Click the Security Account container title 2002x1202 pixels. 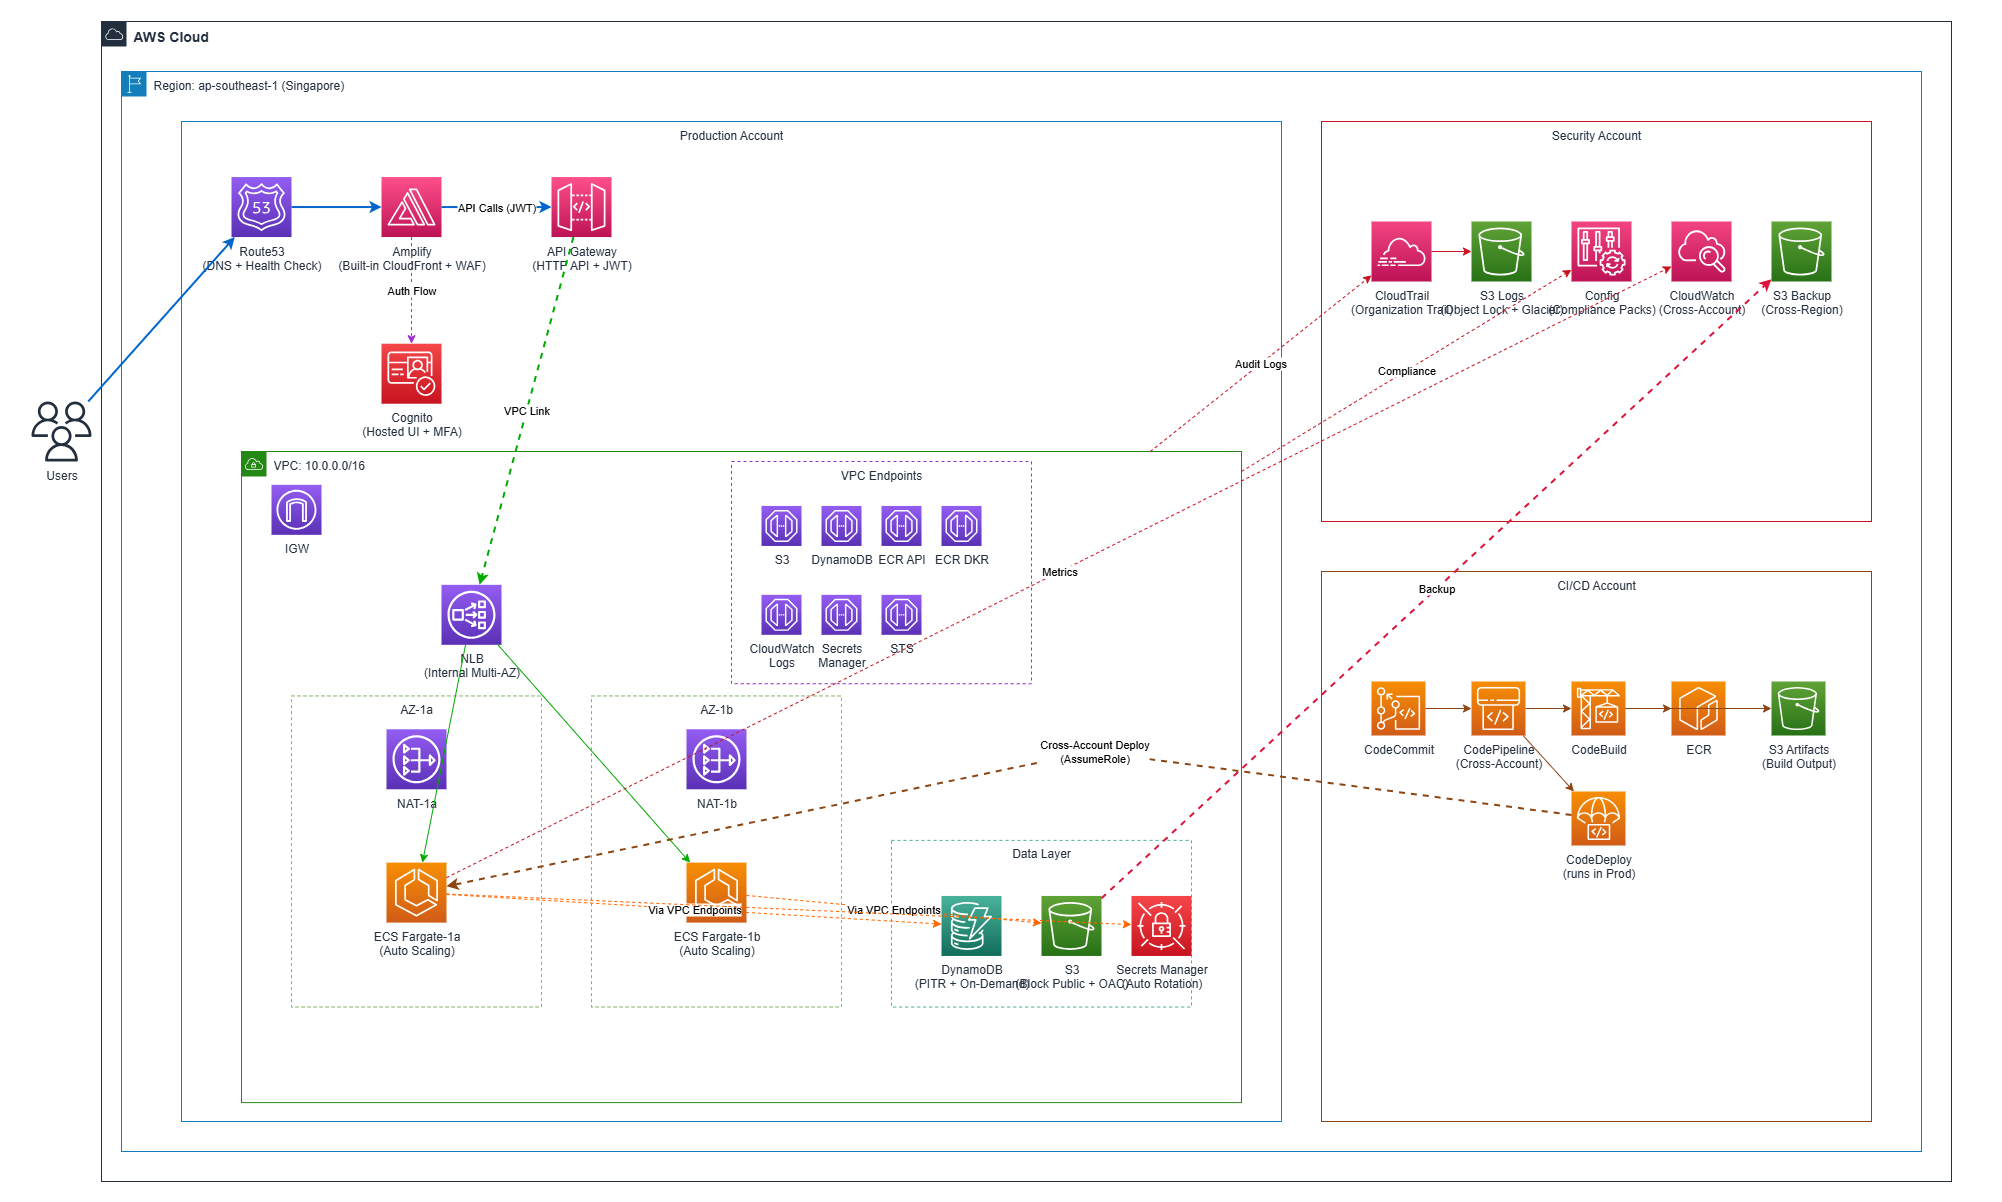click(1596, 136)
